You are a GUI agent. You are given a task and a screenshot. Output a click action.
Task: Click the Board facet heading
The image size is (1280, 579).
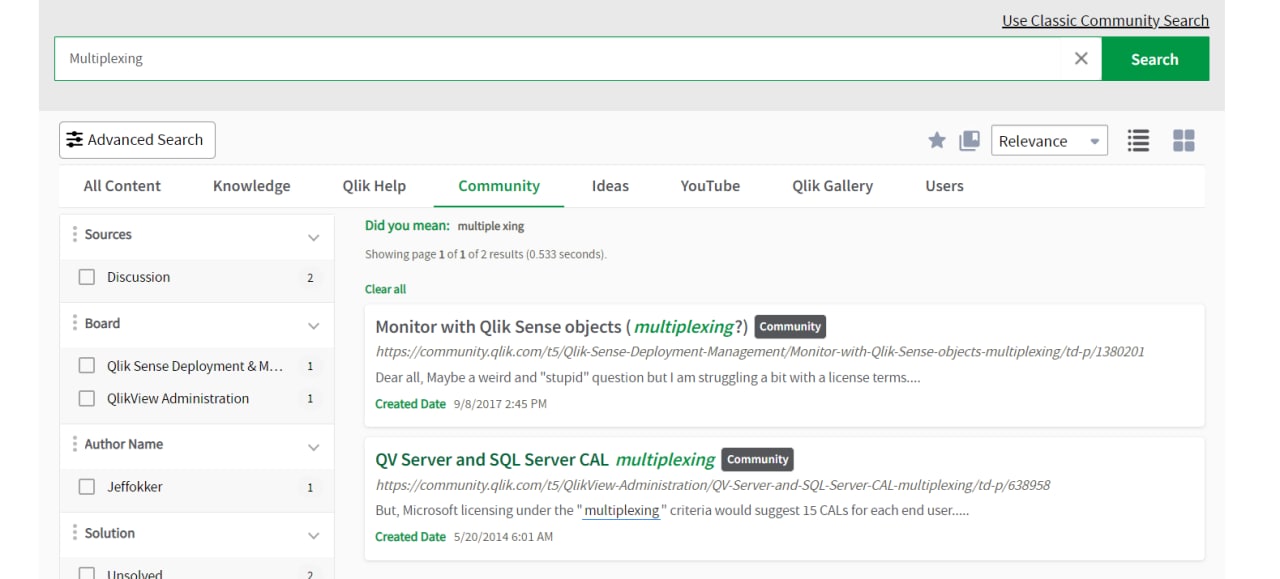[102, 323]
